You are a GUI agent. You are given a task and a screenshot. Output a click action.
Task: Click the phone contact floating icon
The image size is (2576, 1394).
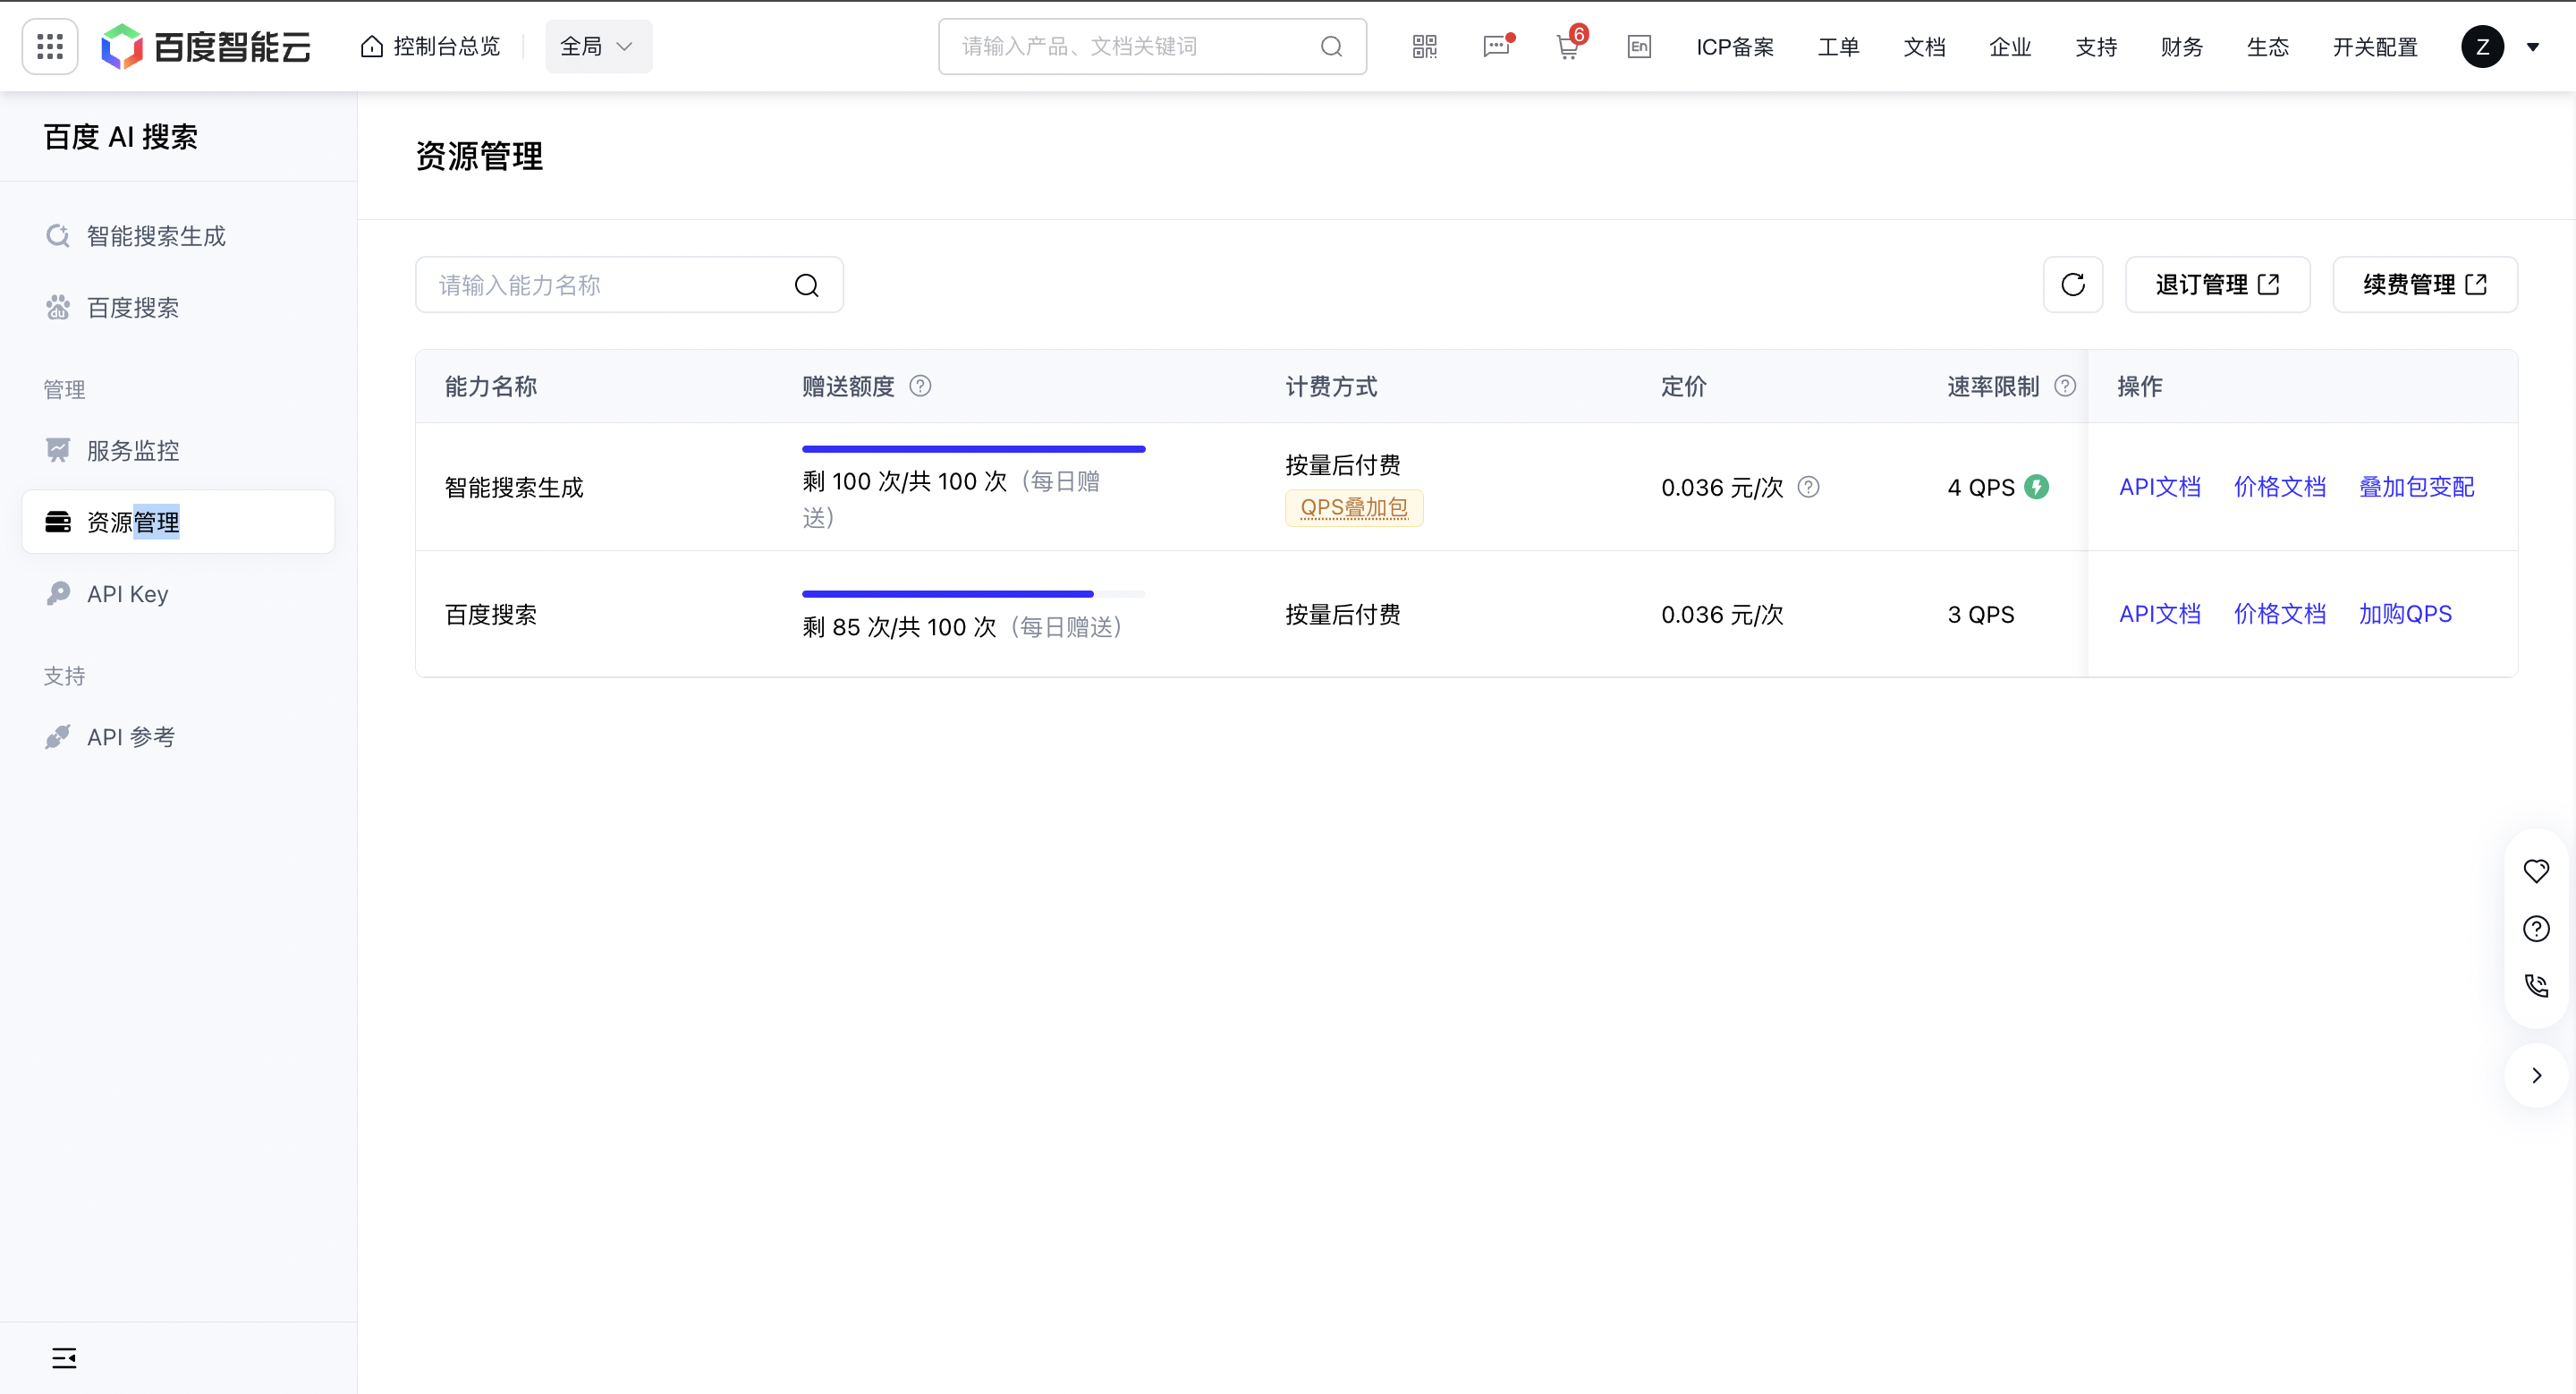pos(2535,986)
